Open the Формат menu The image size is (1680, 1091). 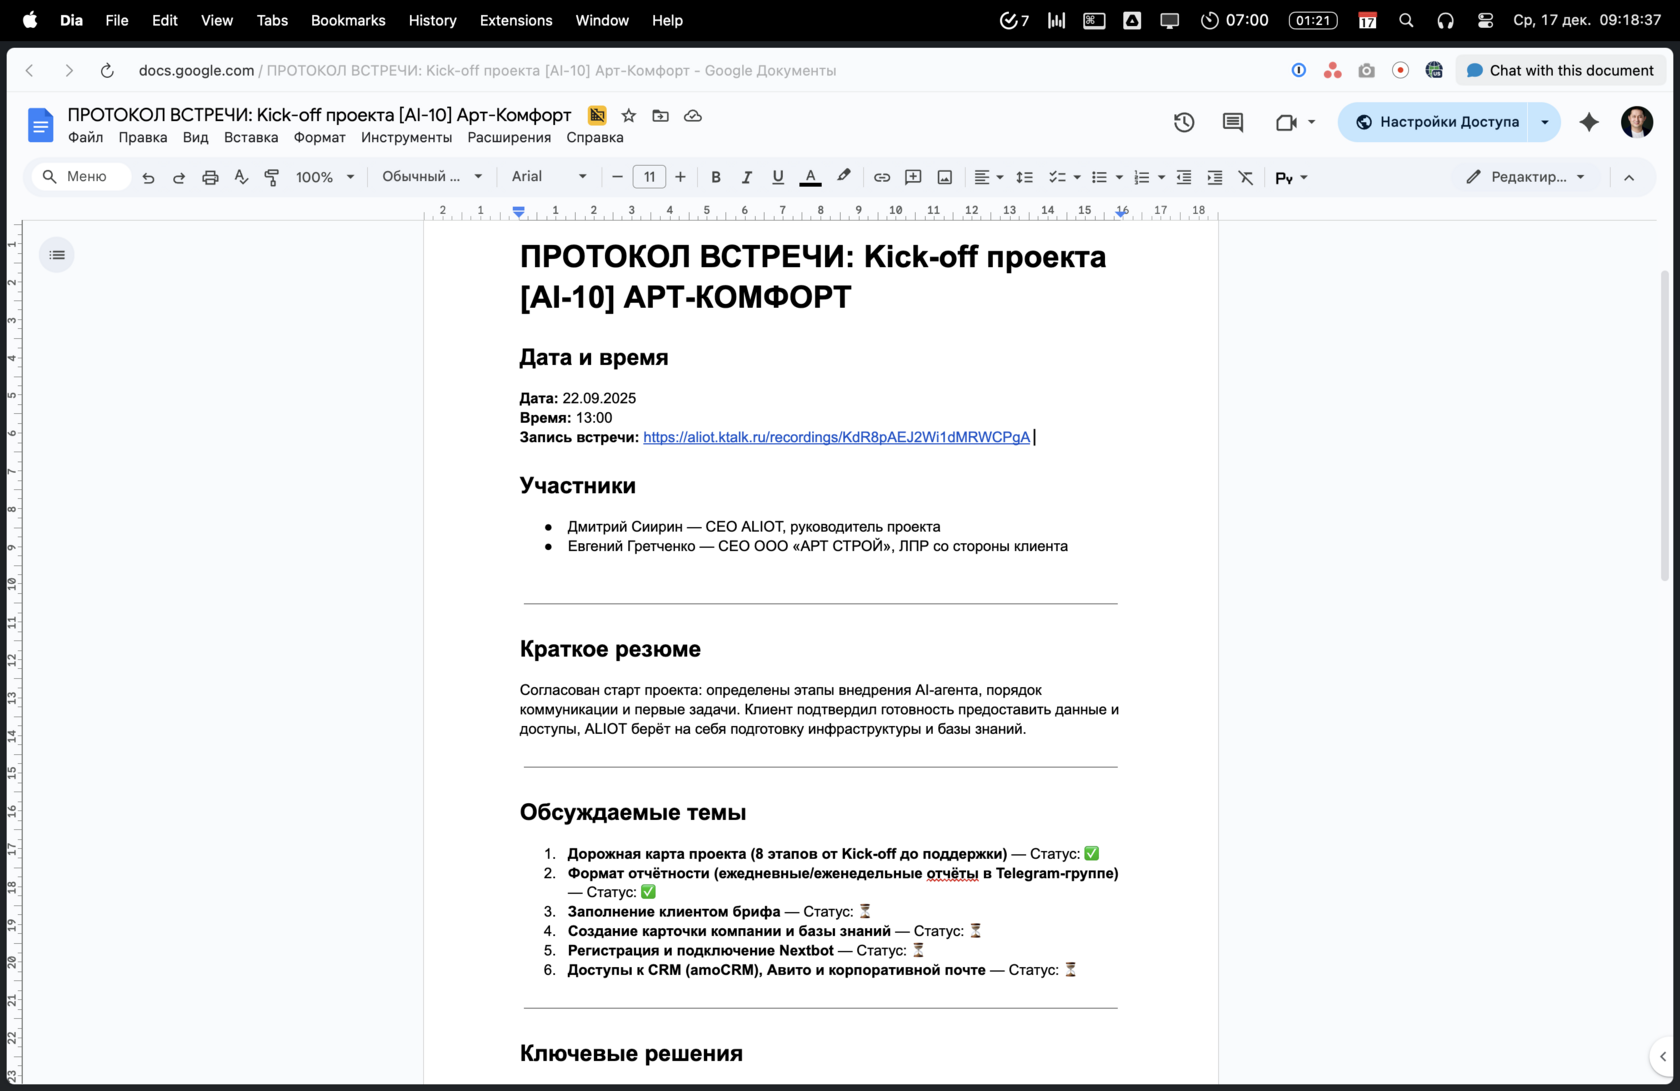[x=319, y=138]
